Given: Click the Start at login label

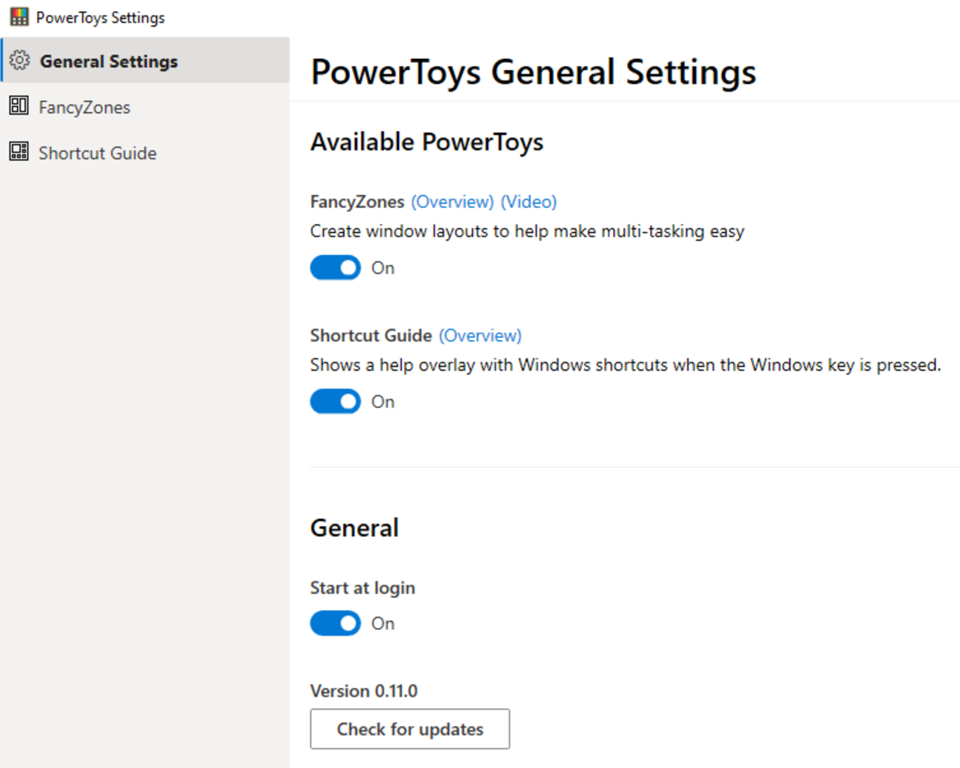Looking at the screenshot, I should [362, 588].
